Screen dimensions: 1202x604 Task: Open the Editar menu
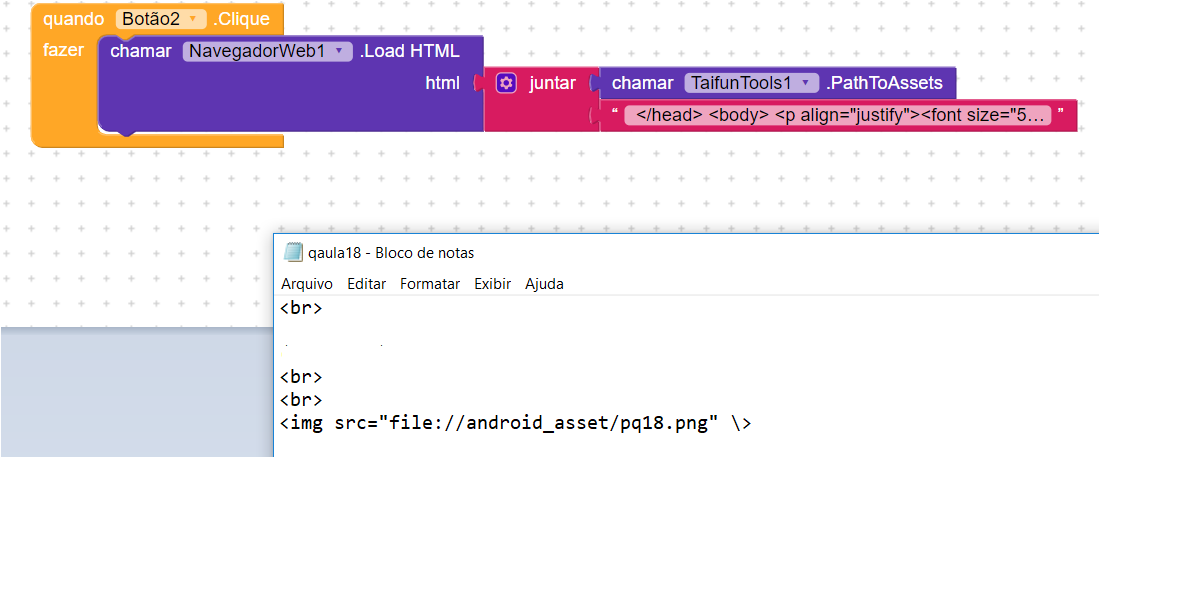[366, 284]
